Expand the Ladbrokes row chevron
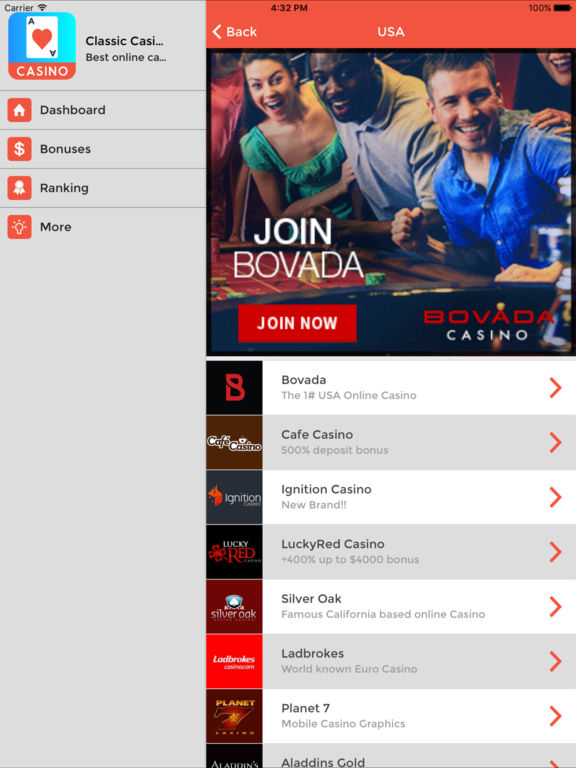The width and height of the screenshot is (576, 768). [x=555, y=661]
